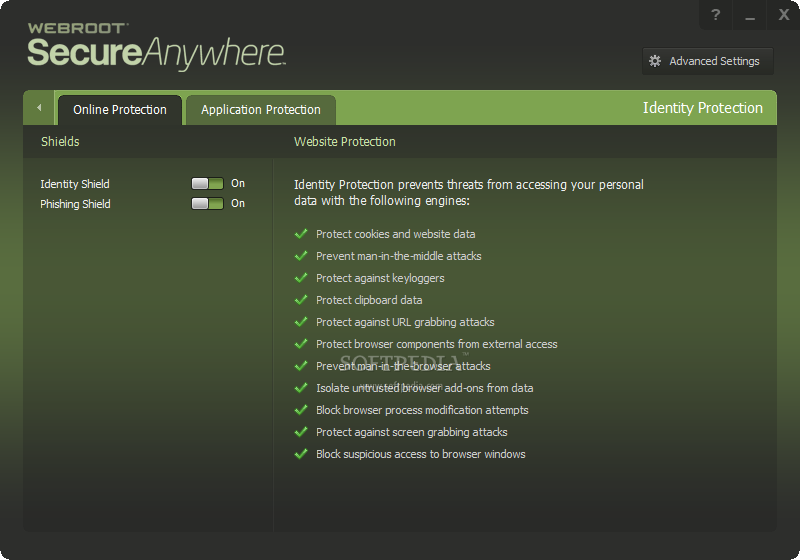Click the Webroot SecureAnywhere logo
Image resolution: width=800 pixels, height=560 pixels.
tap(156, 46)
